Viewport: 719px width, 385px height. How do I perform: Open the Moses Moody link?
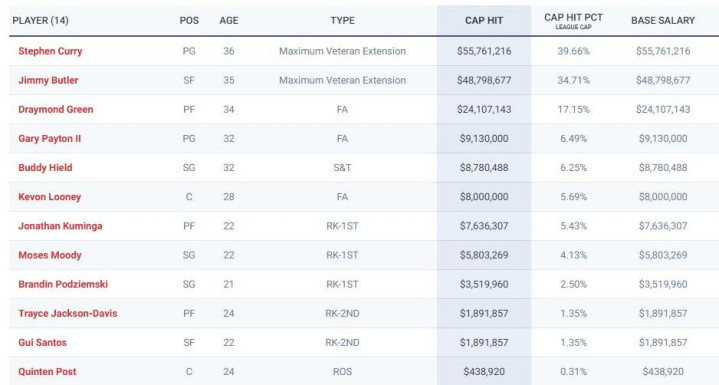coord(50,255)
